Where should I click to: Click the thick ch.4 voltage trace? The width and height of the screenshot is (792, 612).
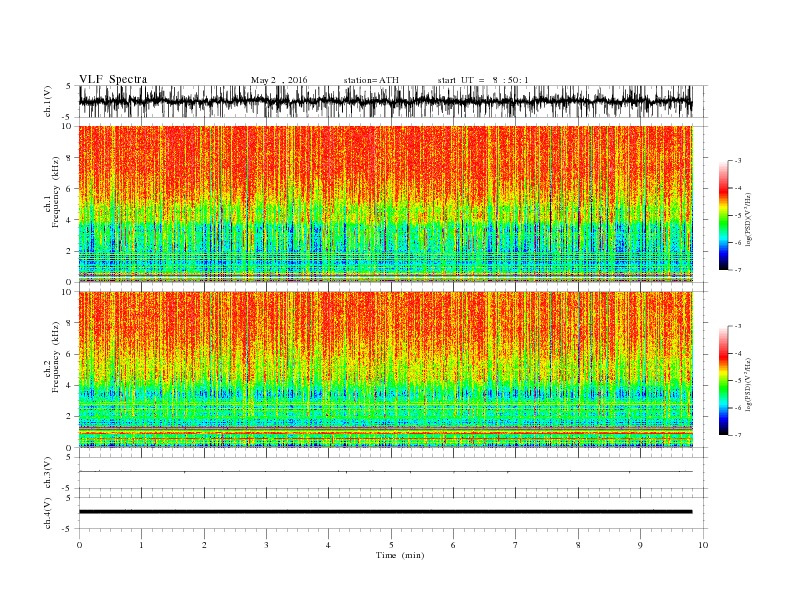click(x=385, y=512)
